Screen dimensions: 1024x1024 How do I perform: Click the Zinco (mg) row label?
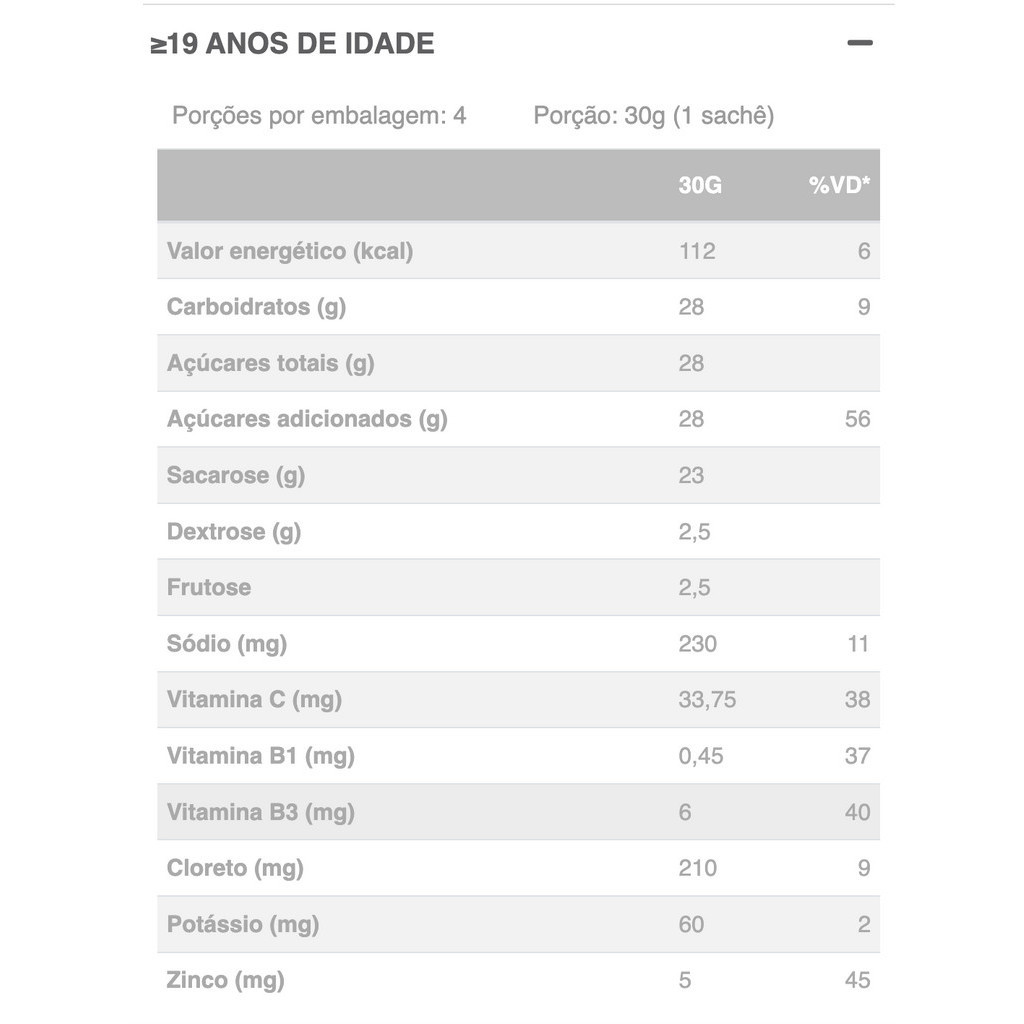(x=226, y=980)
